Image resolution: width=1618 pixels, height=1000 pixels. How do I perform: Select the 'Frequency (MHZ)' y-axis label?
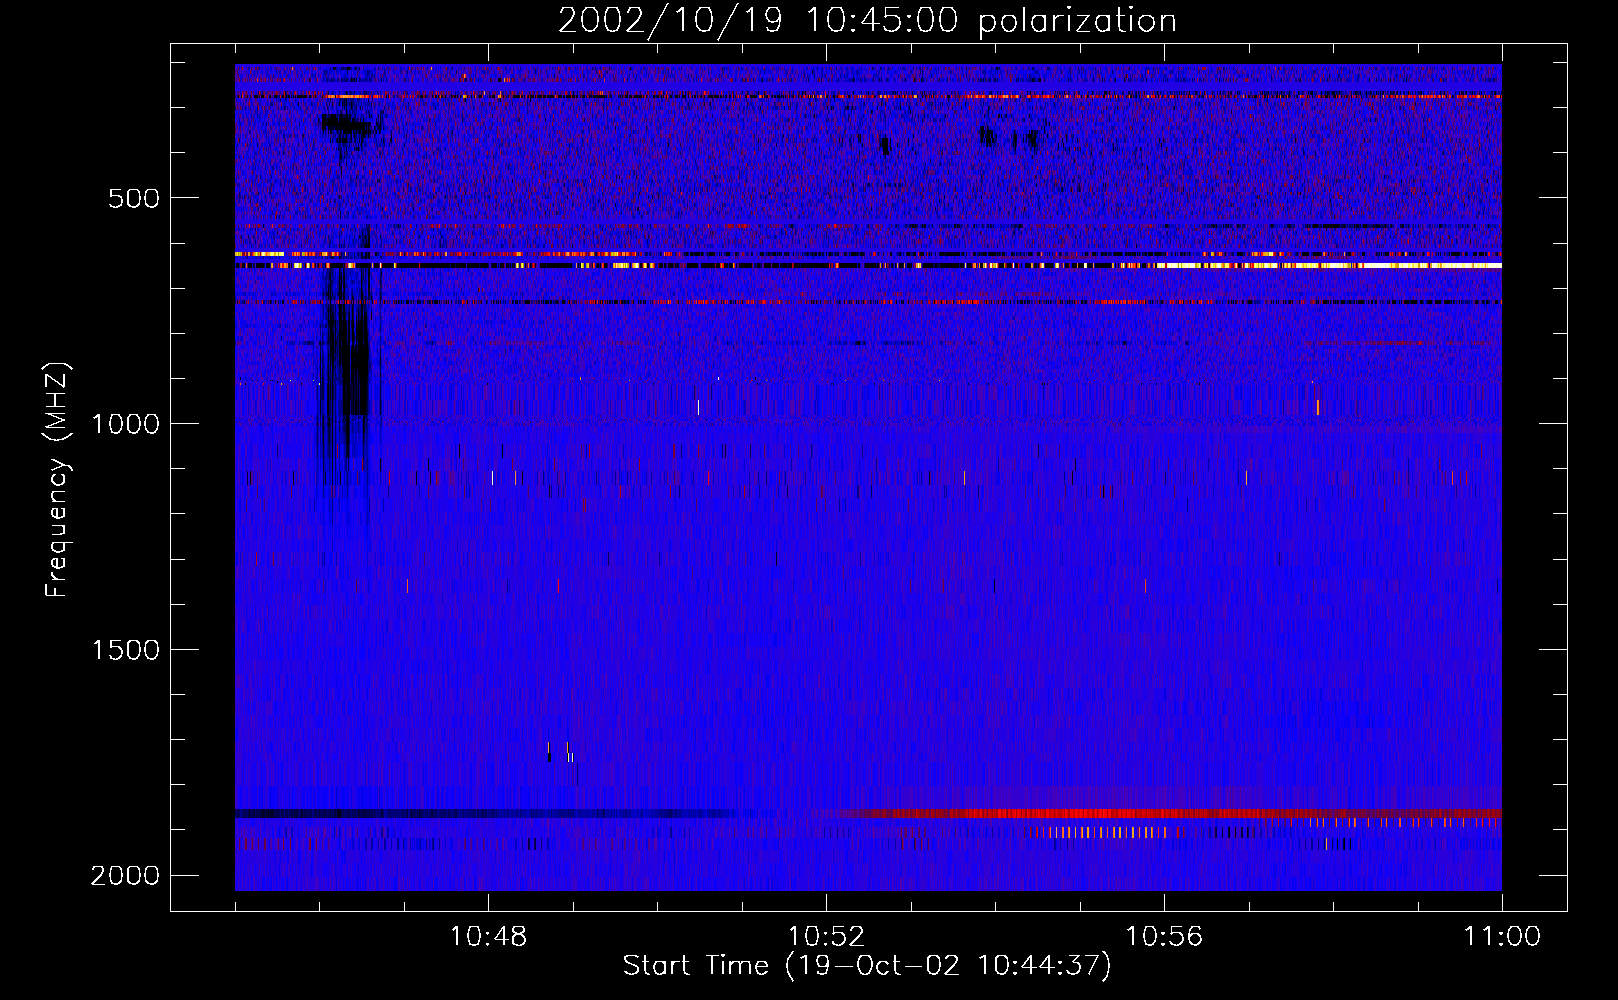click(57, 480)
